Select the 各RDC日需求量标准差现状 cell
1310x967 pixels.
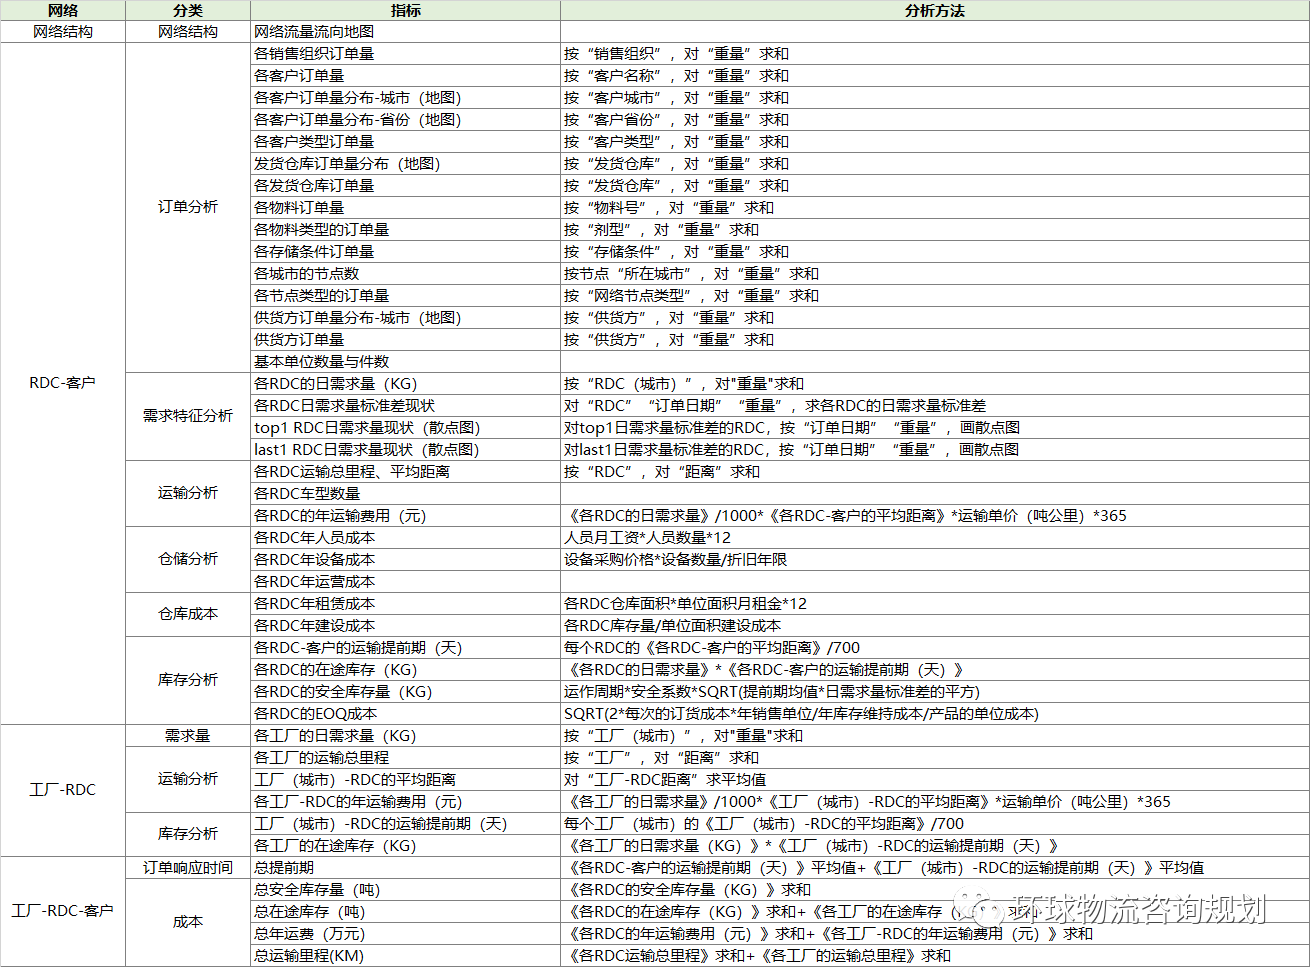(405, 405)
